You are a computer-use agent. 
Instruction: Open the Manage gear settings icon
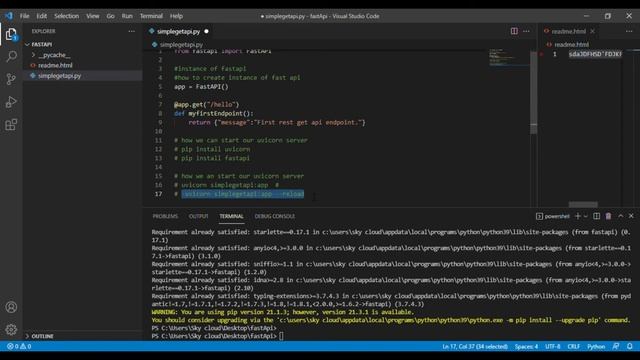[x=11, y=329]
